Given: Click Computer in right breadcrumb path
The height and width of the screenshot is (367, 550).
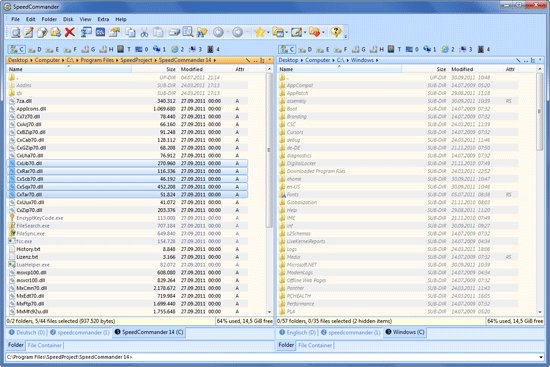Looking at the screenshot, I should 317,60.
